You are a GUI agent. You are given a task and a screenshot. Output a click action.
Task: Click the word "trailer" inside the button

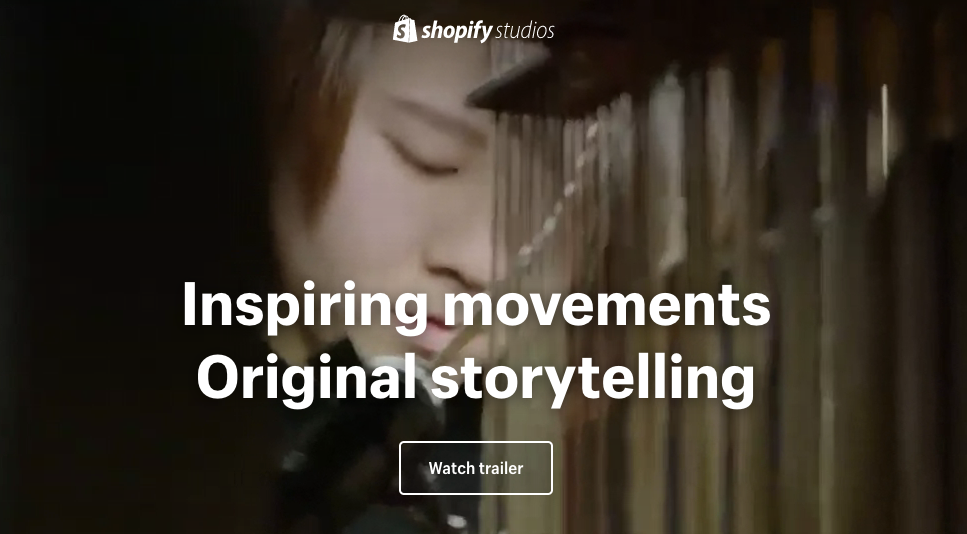click(501, 468)
